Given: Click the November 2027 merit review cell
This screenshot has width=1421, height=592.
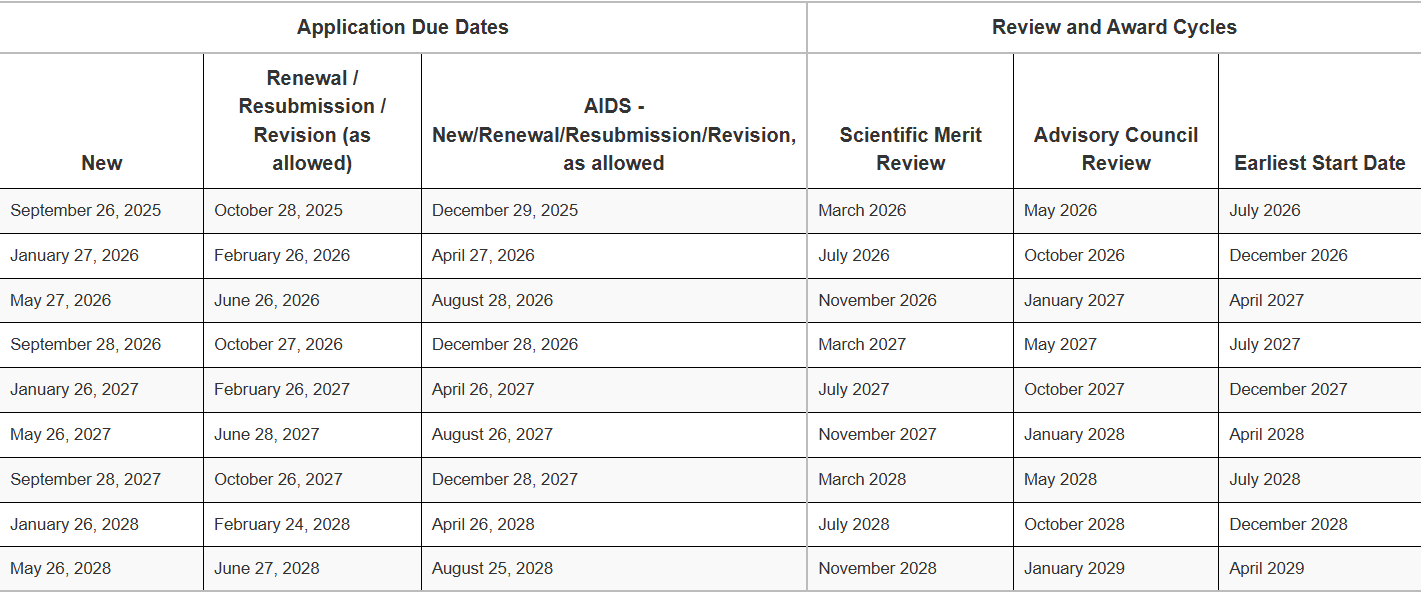Looking at the screenshot, I should pos(877,435).
